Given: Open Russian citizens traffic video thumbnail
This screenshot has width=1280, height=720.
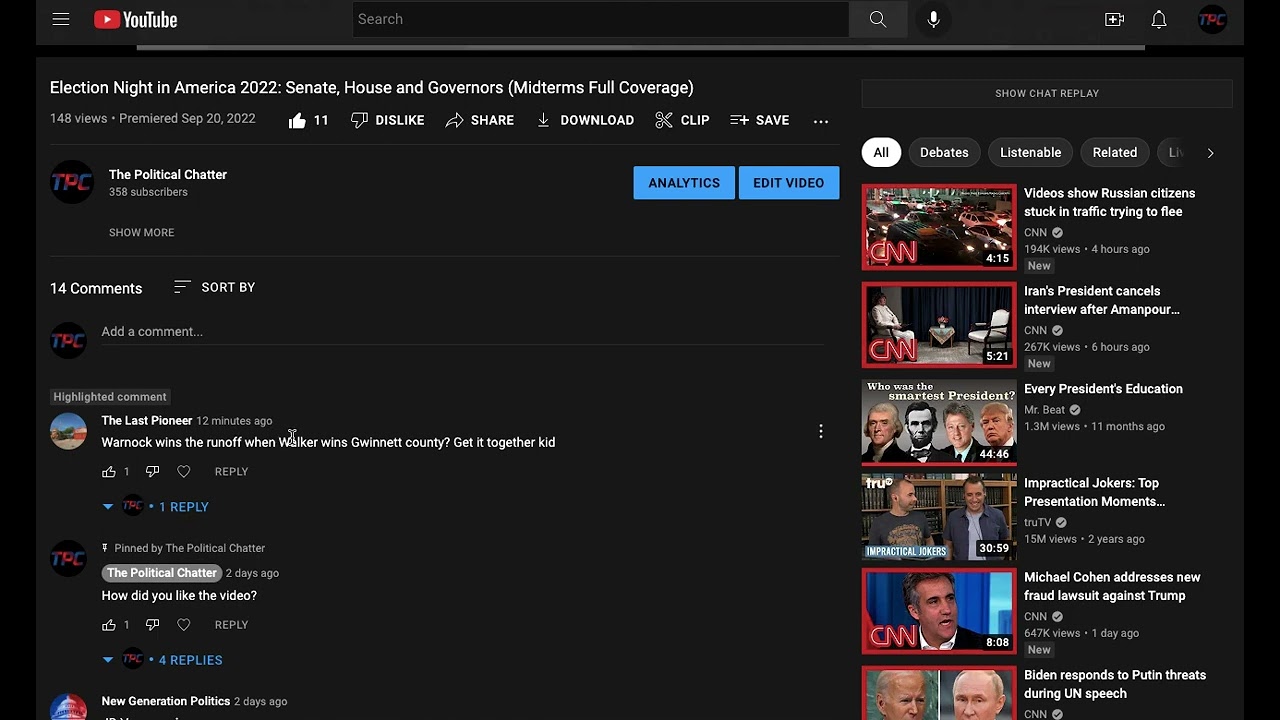Looking at the screenshot, I should coord(939,227).
